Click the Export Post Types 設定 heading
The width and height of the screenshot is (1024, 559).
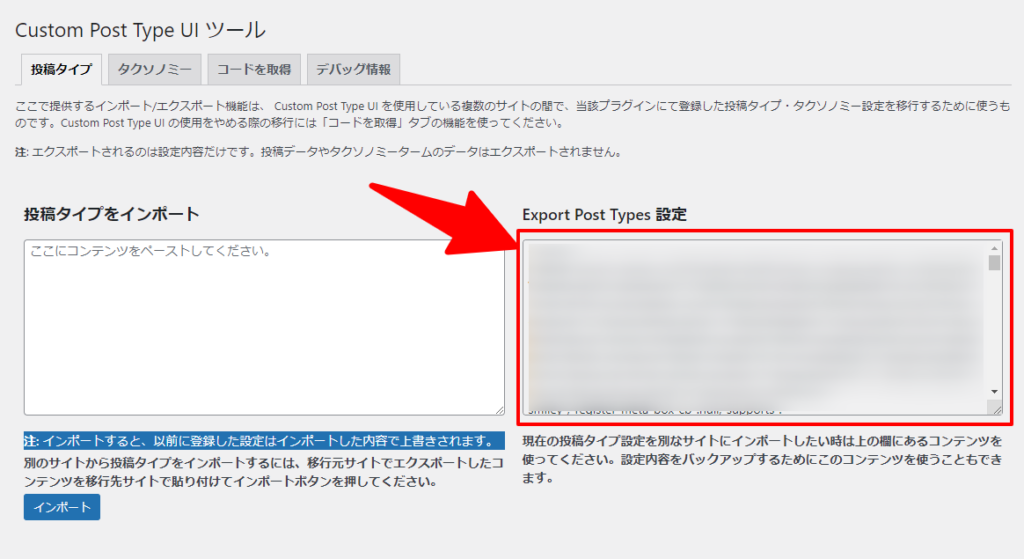click(604, 215)
